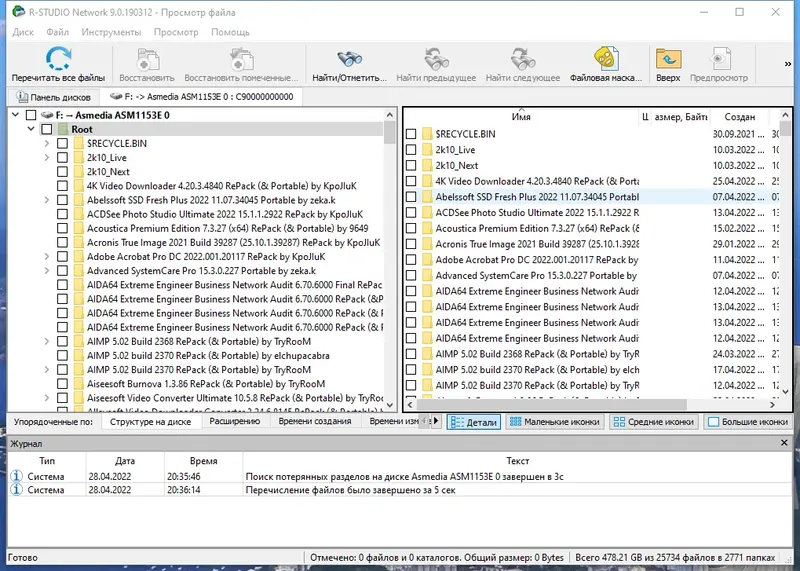This screenshot has width=800, height=571.
Task: Click the Имя column header
Action: tap(521, 117)
